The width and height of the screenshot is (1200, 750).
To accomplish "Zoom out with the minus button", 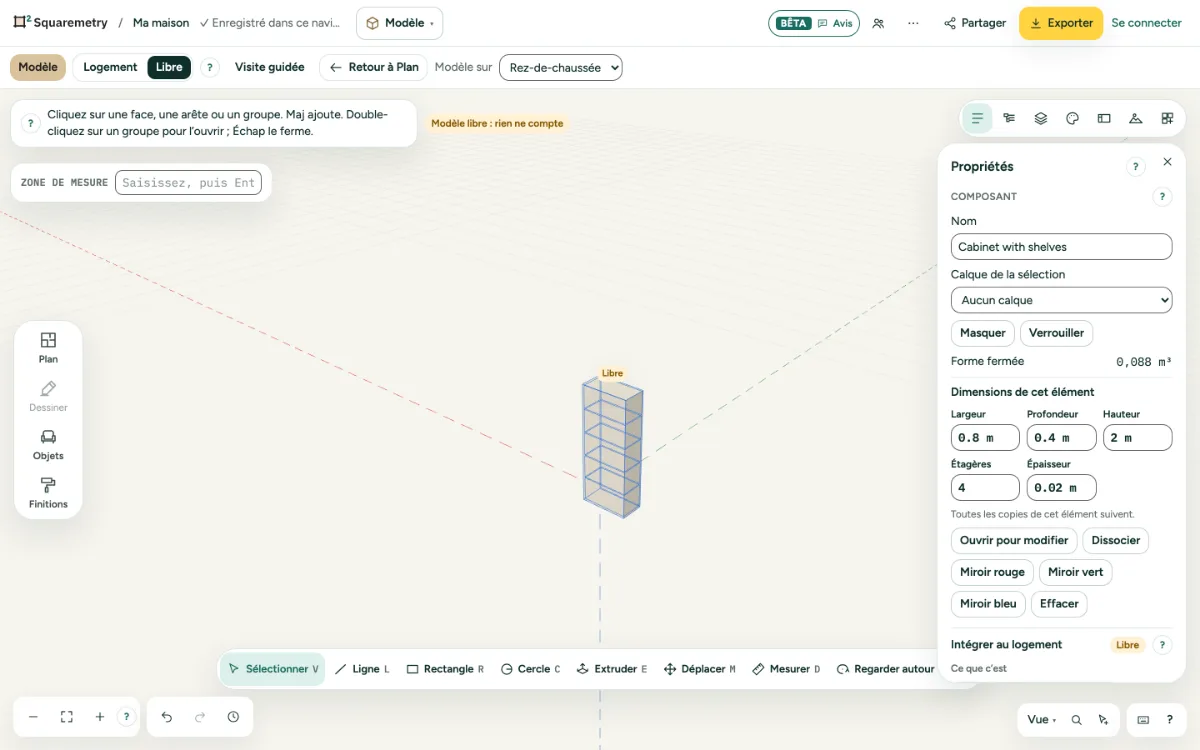I will [x=33, y=717].
